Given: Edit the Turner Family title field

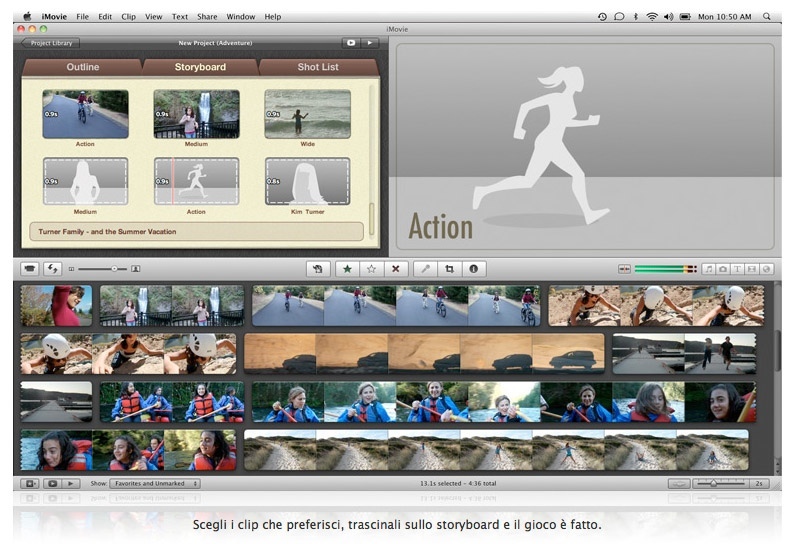Looking at the screenshot, I should (196, 231).
